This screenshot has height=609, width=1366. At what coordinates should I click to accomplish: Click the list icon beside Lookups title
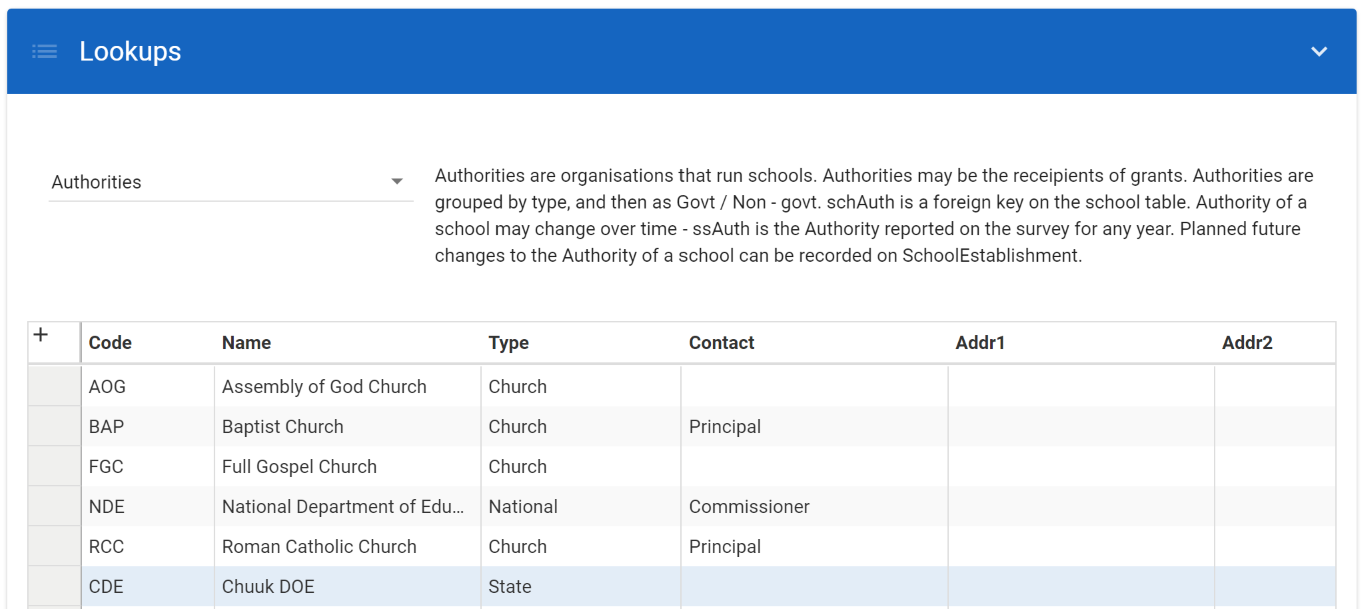pos(44,52)
